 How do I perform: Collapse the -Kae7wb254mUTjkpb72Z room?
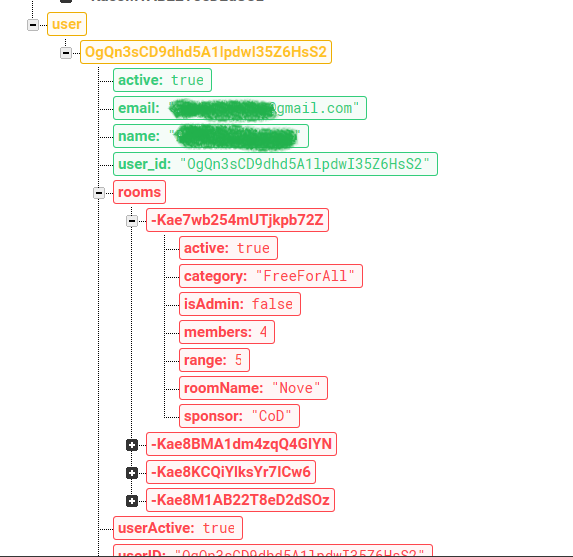(132, 221)
